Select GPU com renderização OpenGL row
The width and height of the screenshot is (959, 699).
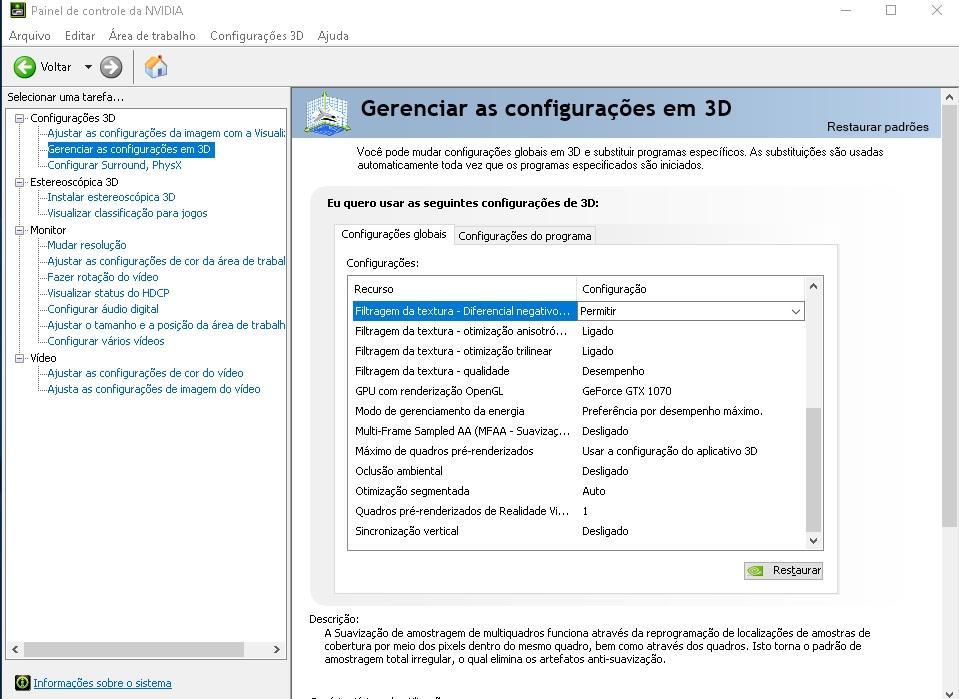579,391
